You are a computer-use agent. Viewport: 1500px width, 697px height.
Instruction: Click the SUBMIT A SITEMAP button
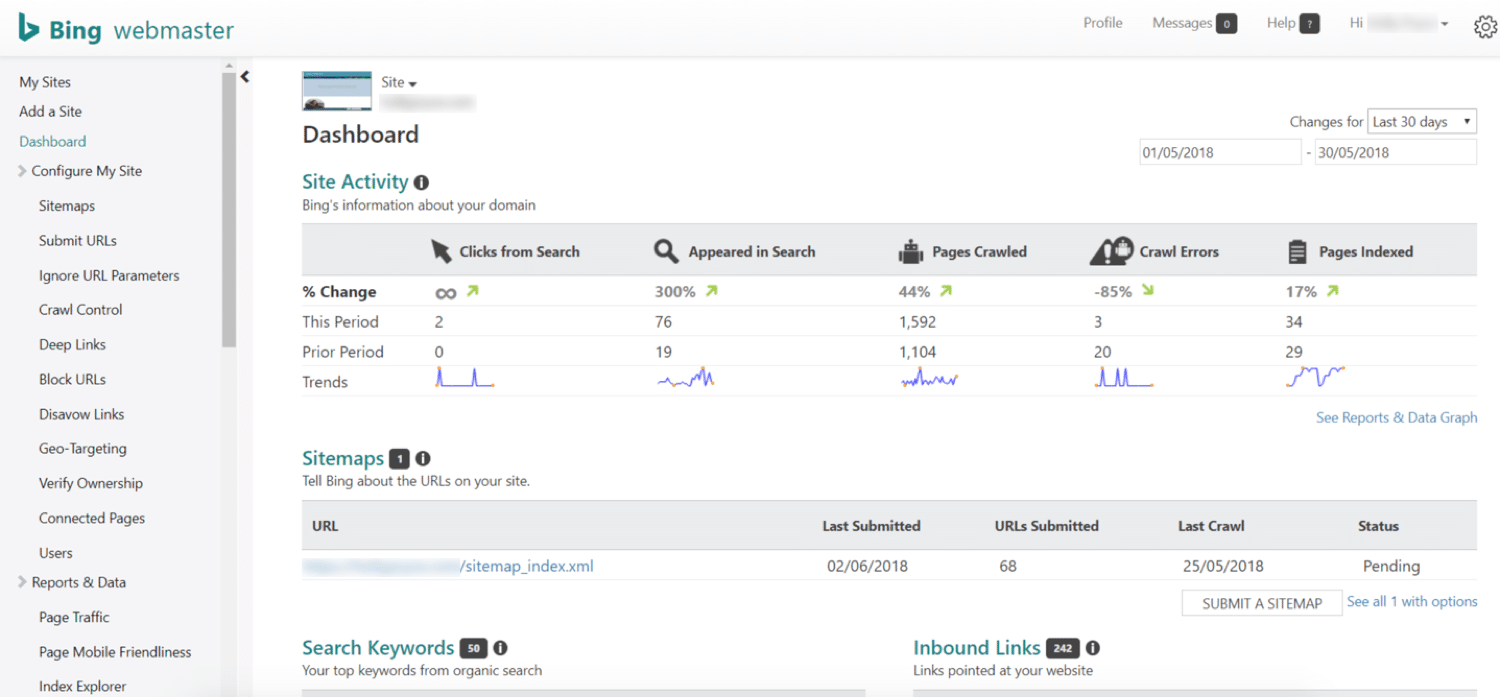coord(1261,602)
